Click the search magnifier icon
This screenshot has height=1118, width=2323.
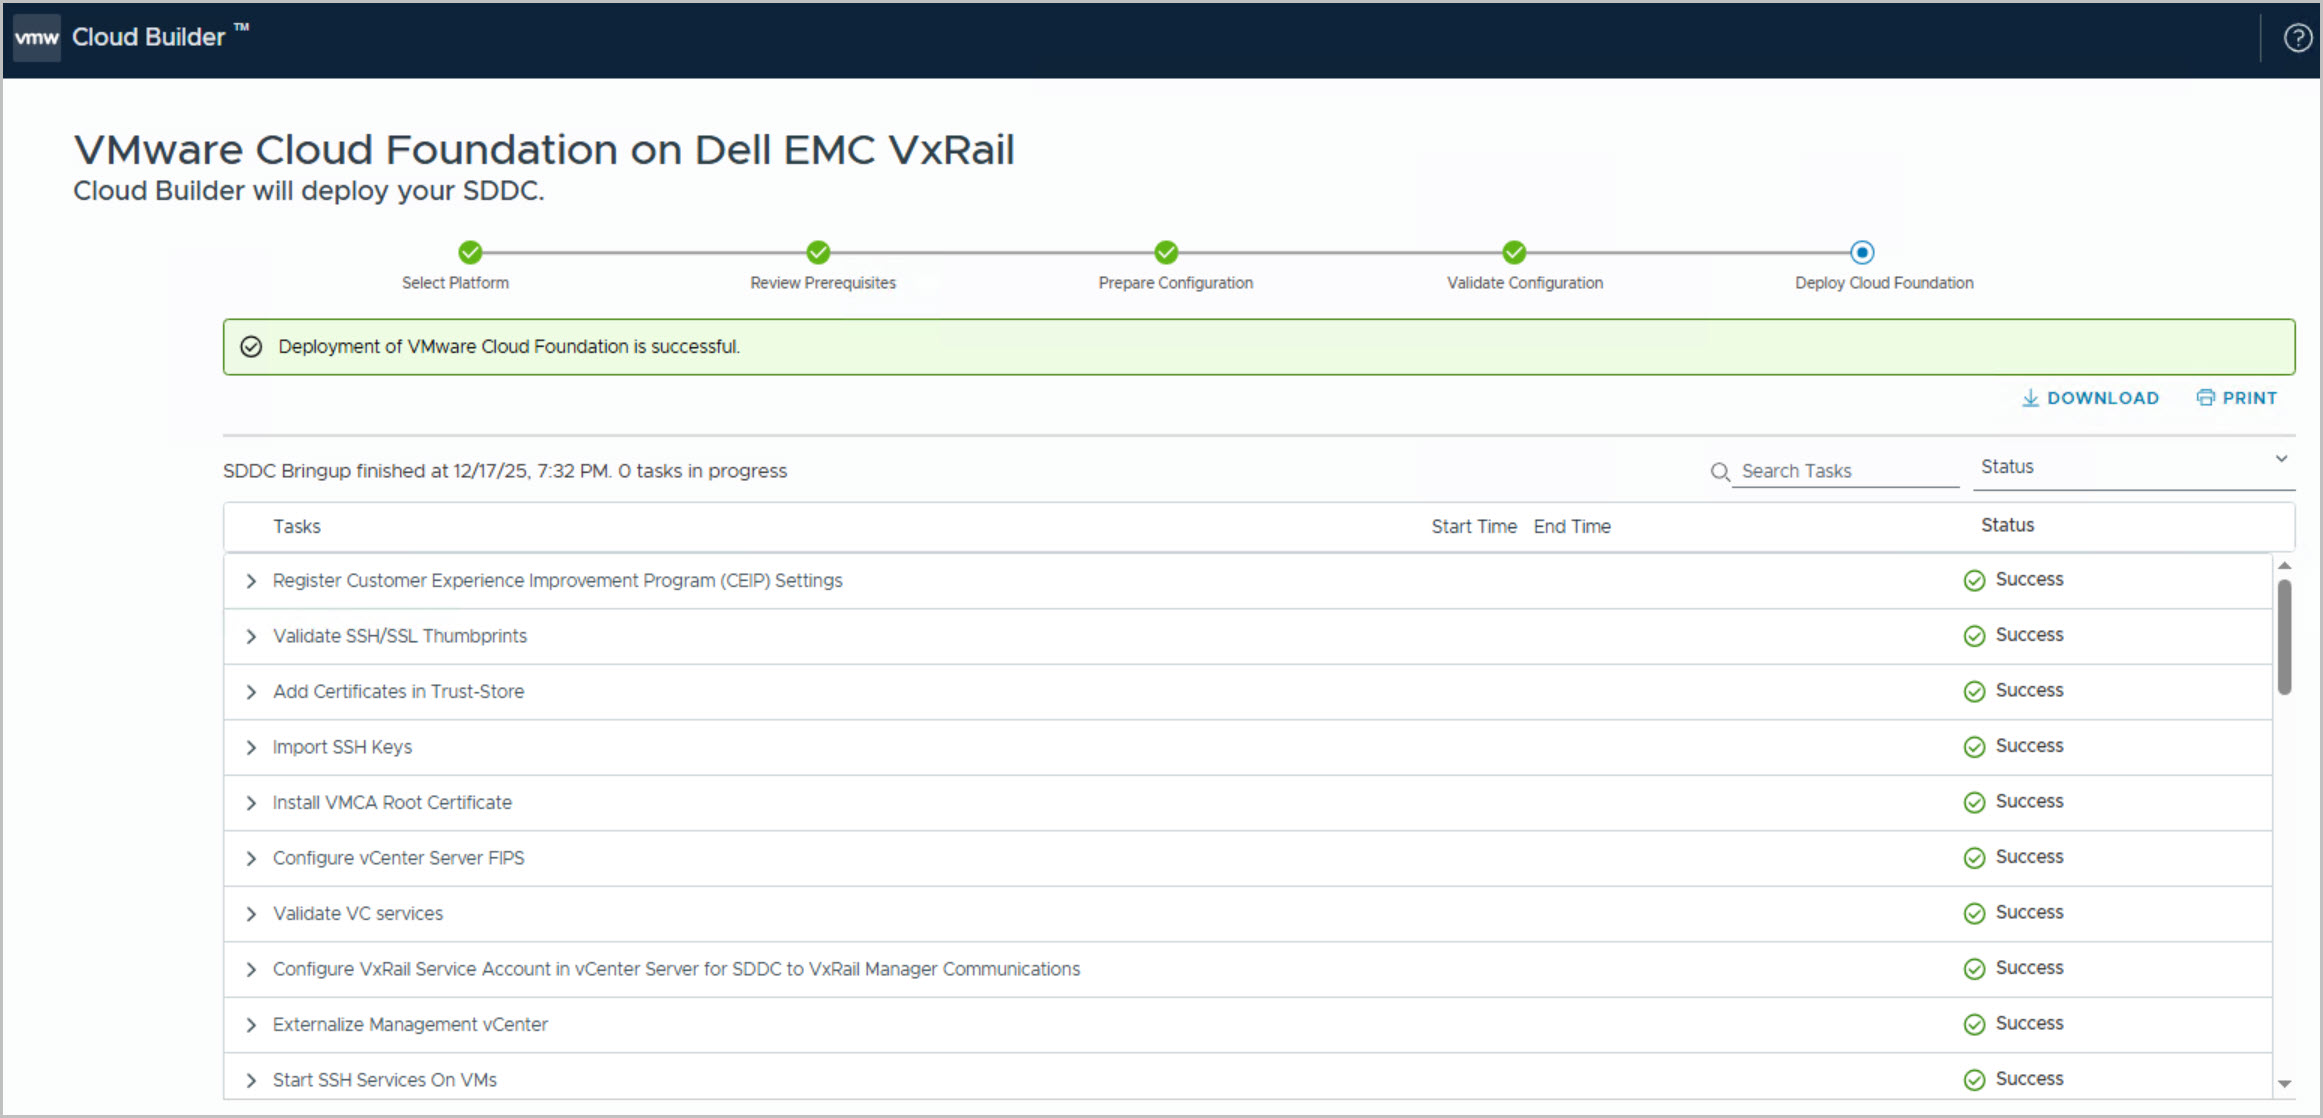click(x=1719, y=471)
